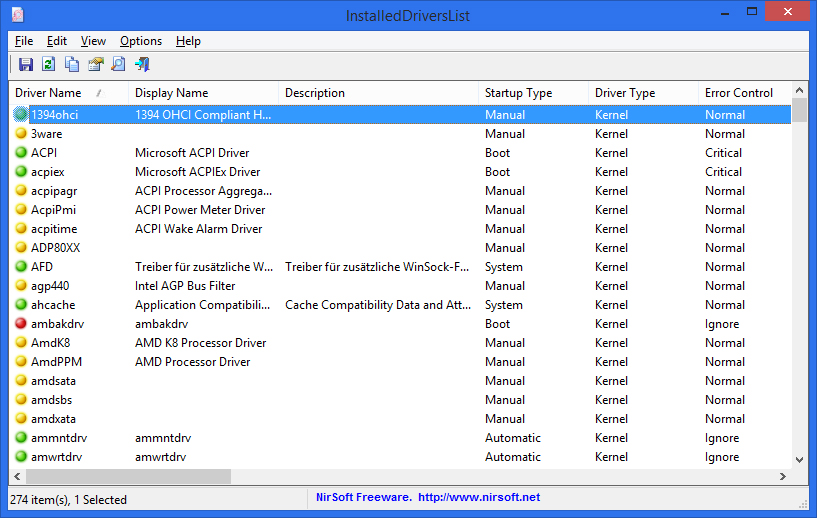The width and height of the screenshot is (817, 518).
Task: Click the horizontal scrollbar right arrow
Action: coord(783,476)
